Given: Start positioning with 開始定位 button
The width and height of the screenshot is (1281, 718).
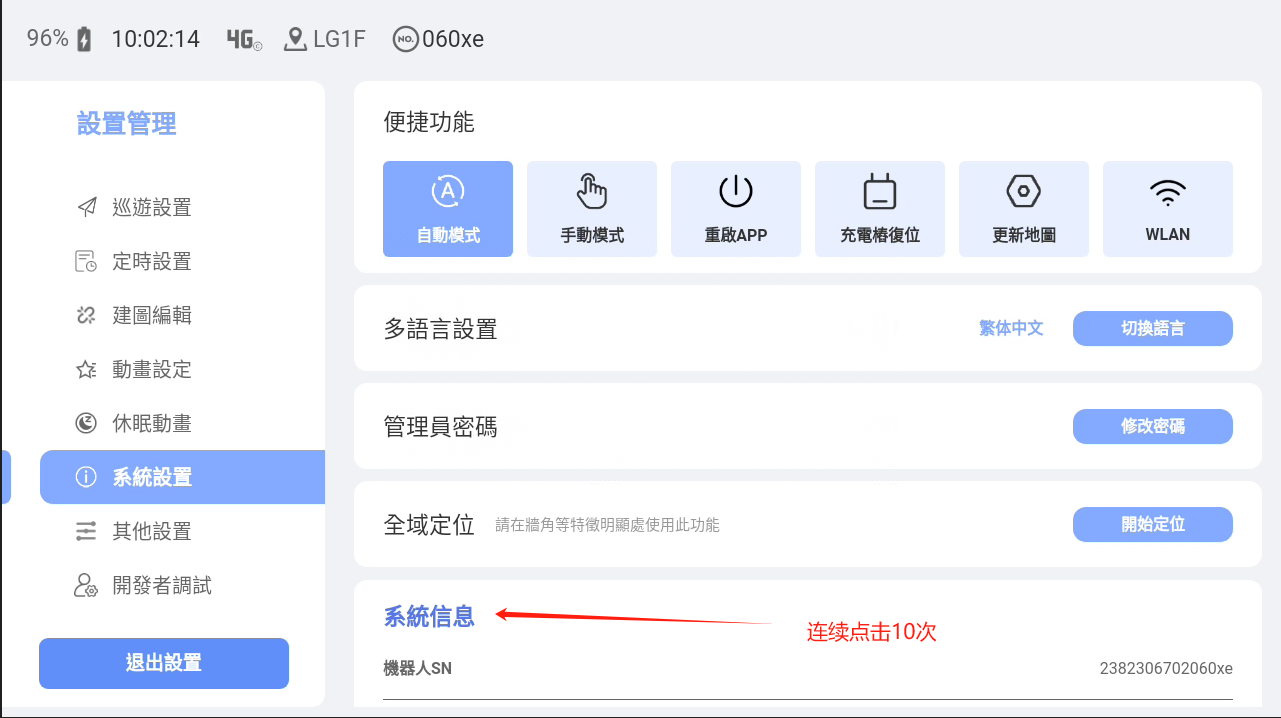Looking at the screenshot, I should coord(1152,524).
